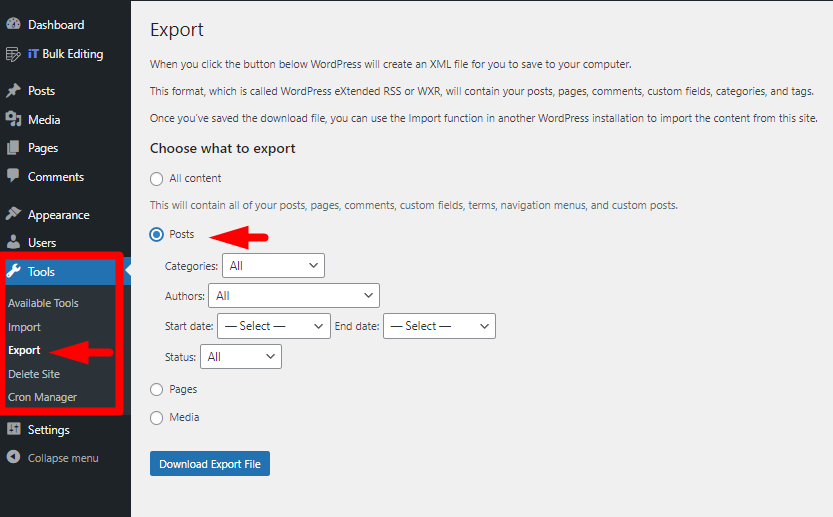Select the Media export radio button

[156, 418]
